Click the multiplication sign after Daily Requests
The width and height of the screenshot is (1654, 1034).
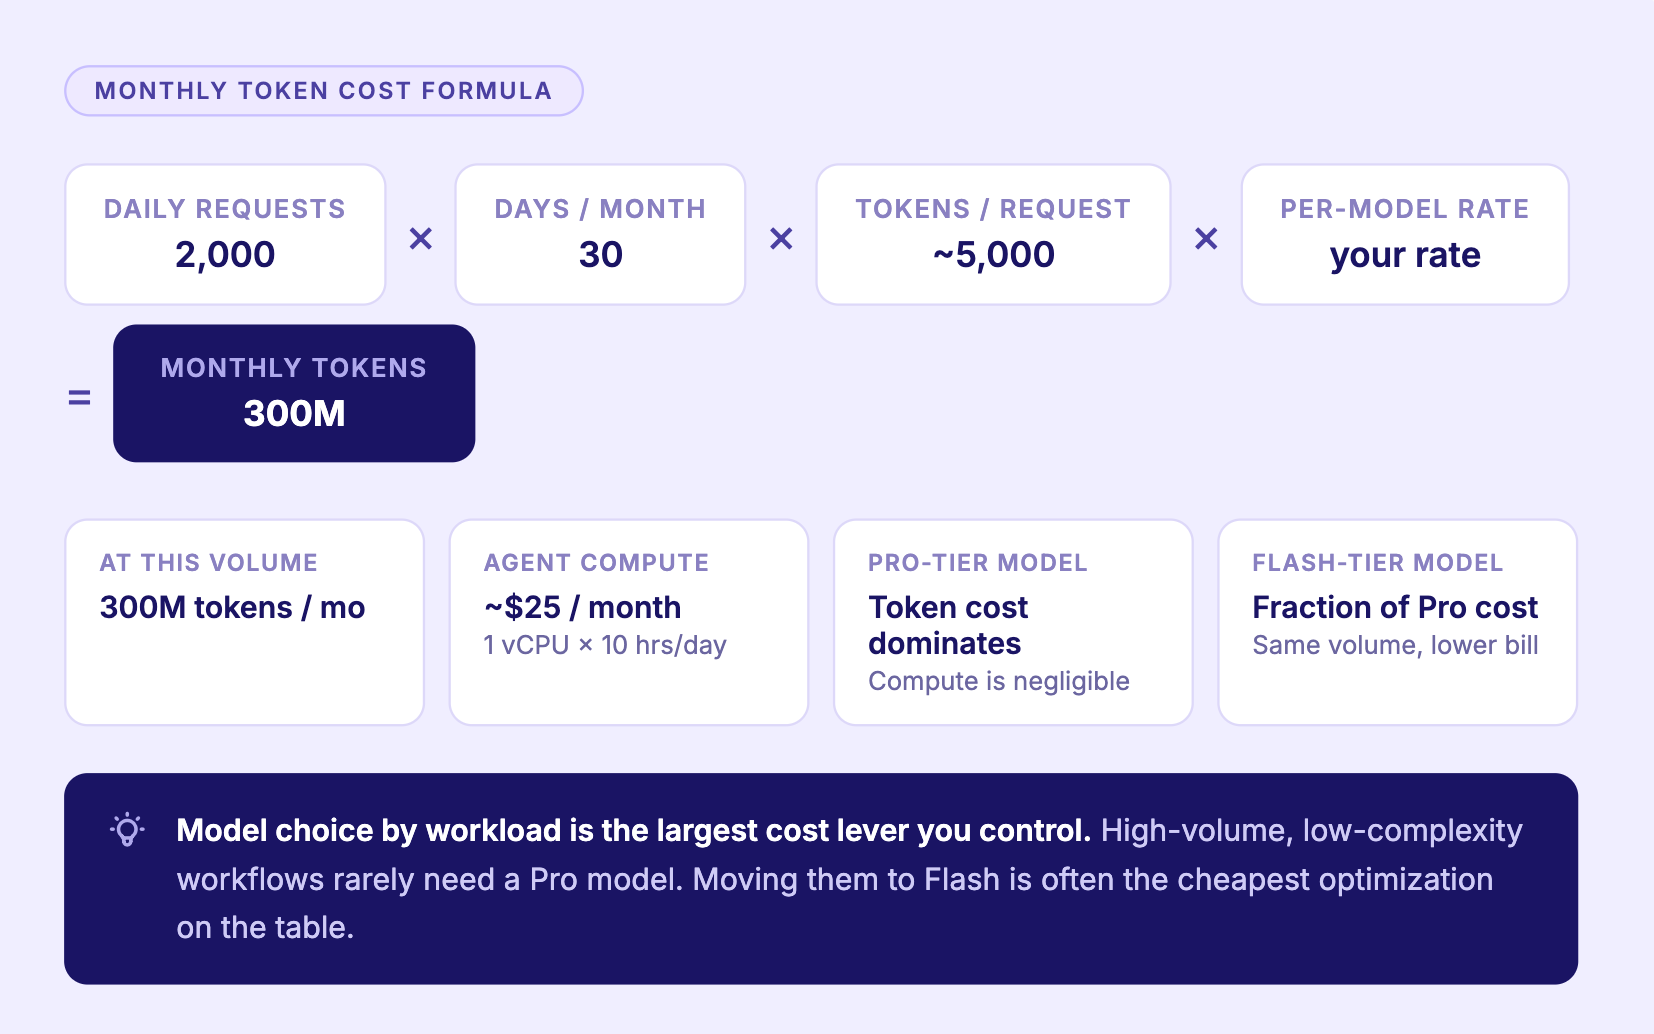click(421, 238)
